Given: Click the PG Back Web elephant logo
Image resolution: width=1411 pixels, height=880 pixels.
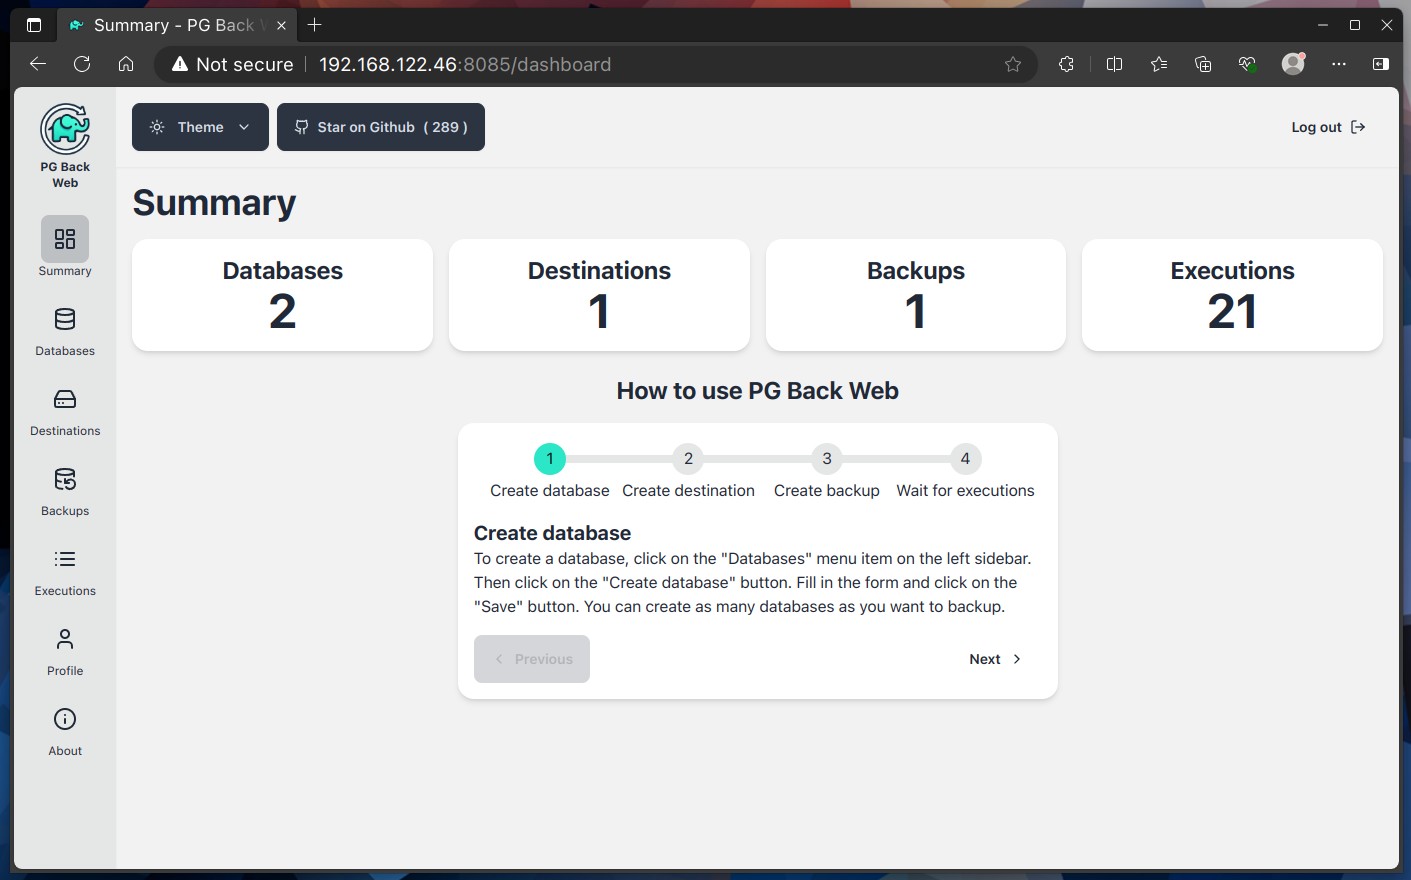Looking at the screenshot, I should pyautogui.click(x=65, y=128).
